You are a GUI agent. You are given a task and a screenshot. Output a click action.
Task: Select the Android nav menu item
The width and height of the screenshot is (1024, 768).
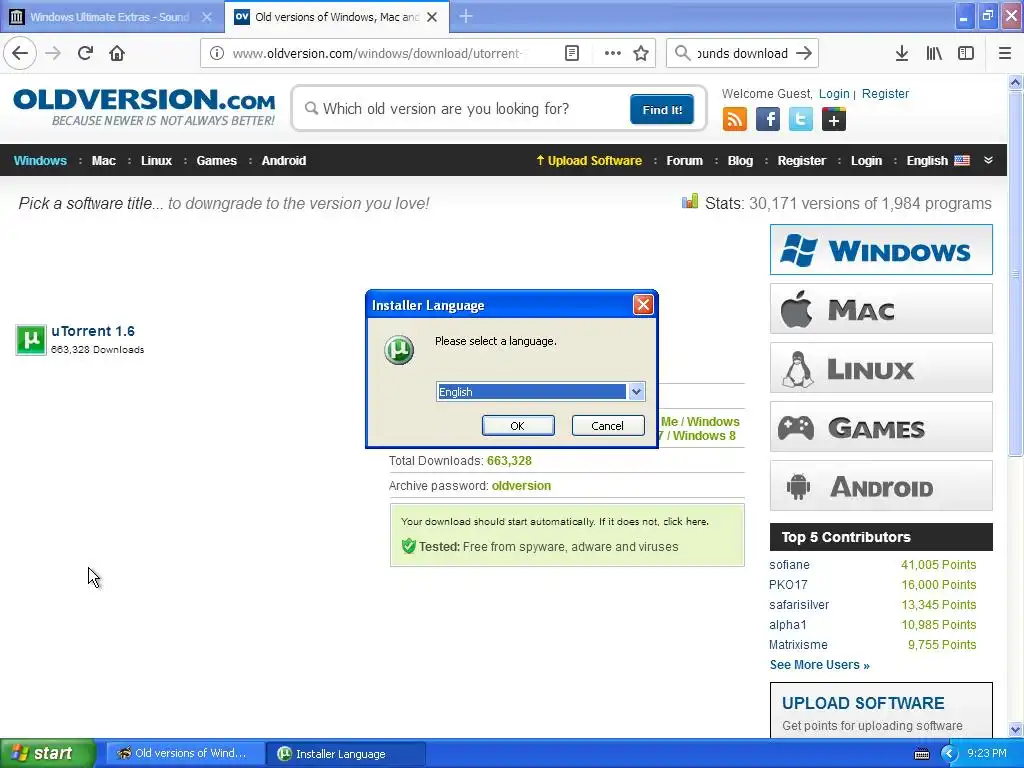(x=283, y=161)
